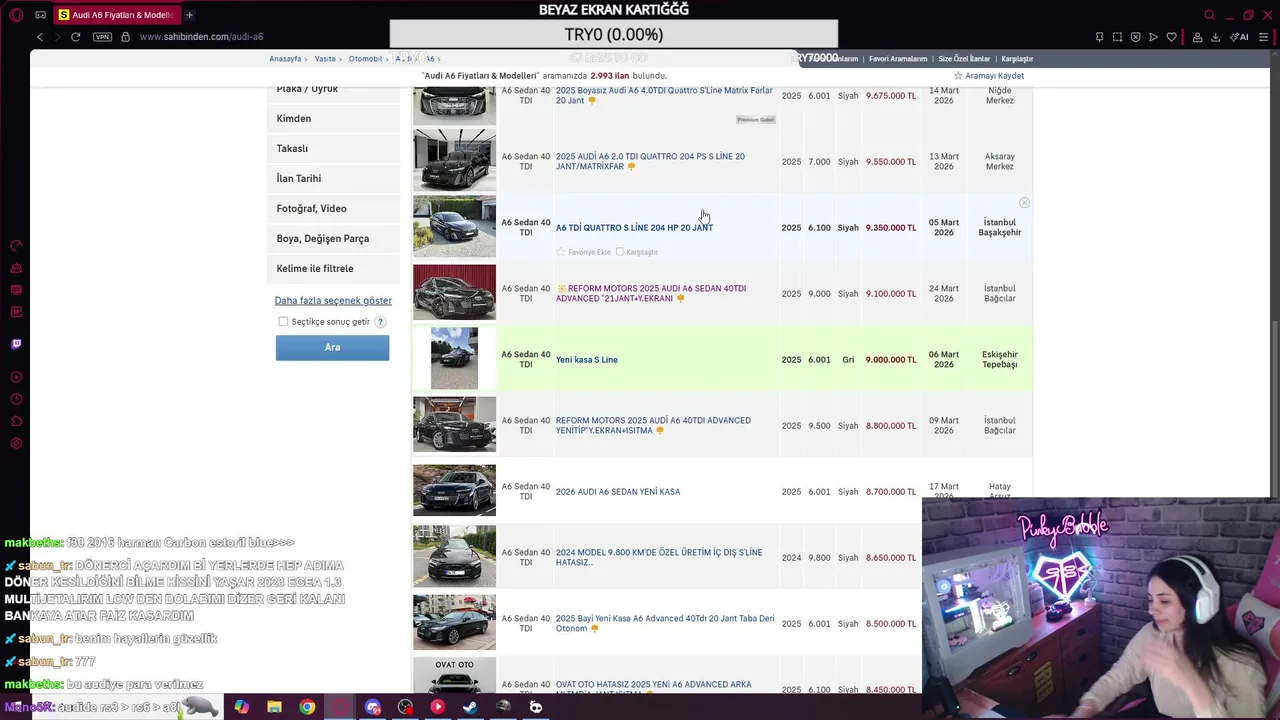
Task: Tick Seçtikçe sonuç getir checkbox
Action: (x=283, y=322)
